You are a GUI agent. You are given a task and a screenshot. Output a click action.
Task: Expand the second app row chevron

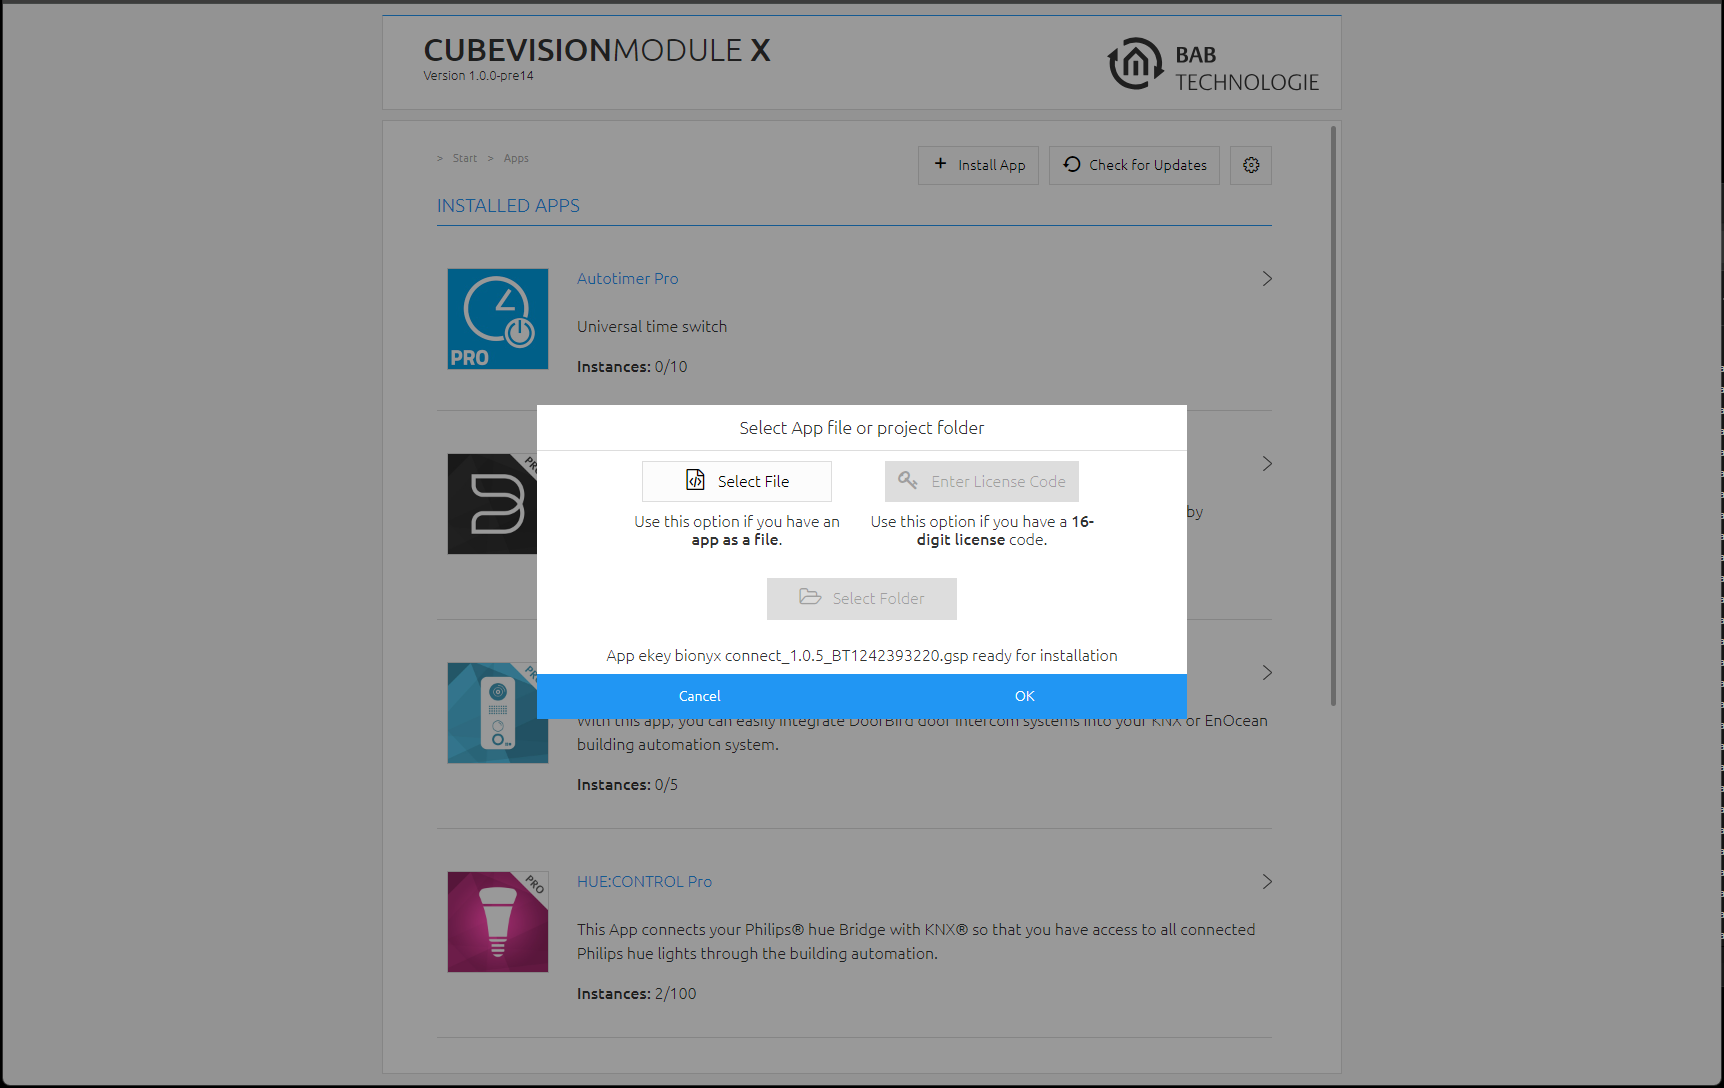(1267, 464)
